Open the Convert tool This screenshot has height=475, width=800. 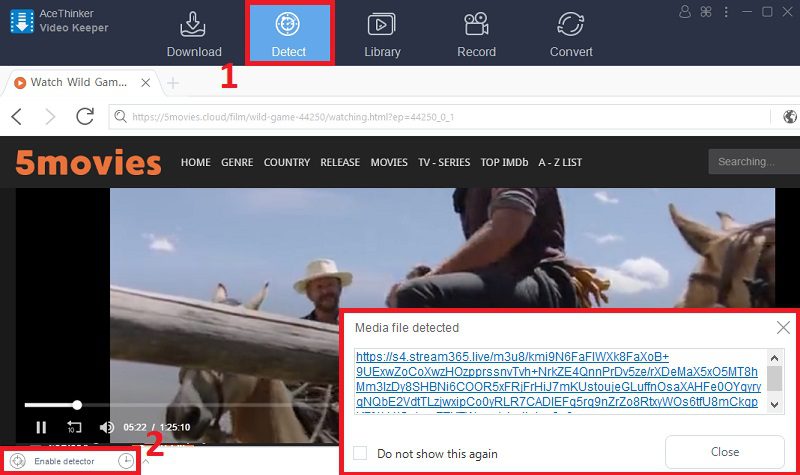tap(570, 34)
